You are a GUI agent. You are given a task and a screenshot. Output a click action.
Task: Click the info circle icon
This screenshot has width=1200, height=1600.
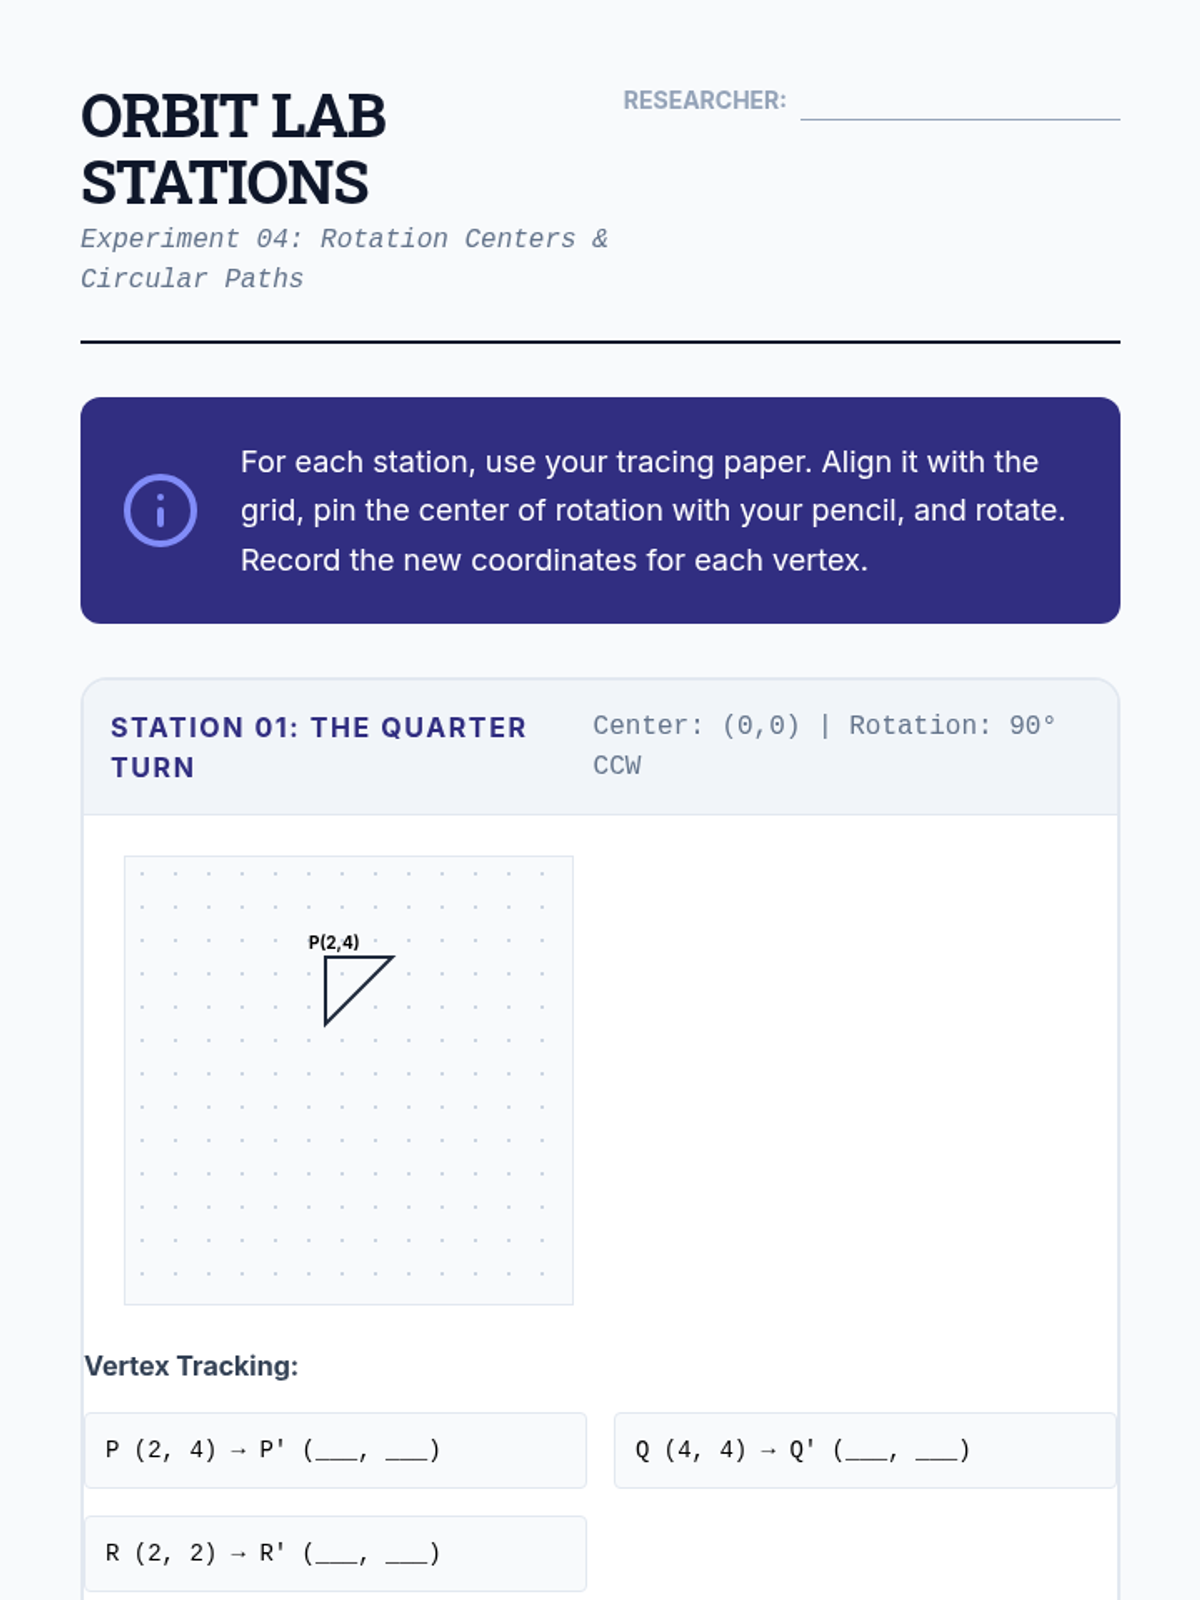[x=160, y=510]
